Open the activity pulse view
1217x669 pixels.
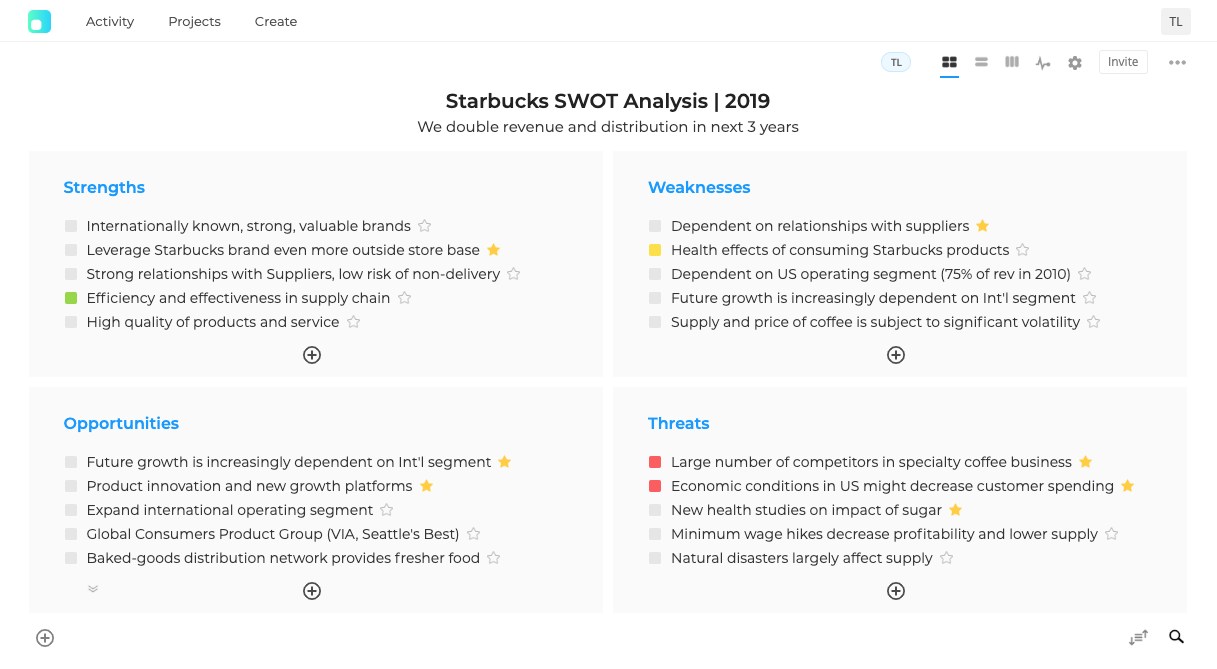(1042, 62)
